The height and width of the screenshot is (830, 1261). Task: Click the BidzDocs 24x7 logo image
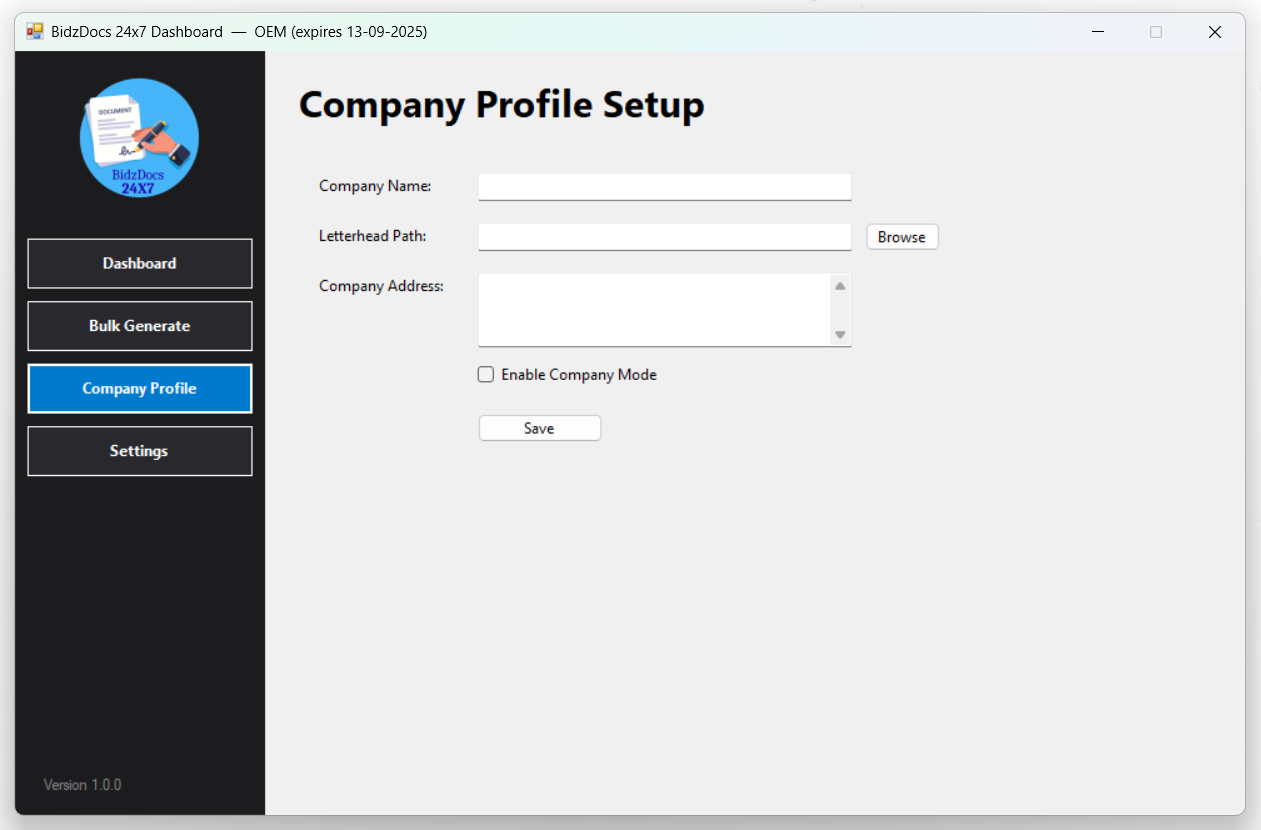point(139,137)
